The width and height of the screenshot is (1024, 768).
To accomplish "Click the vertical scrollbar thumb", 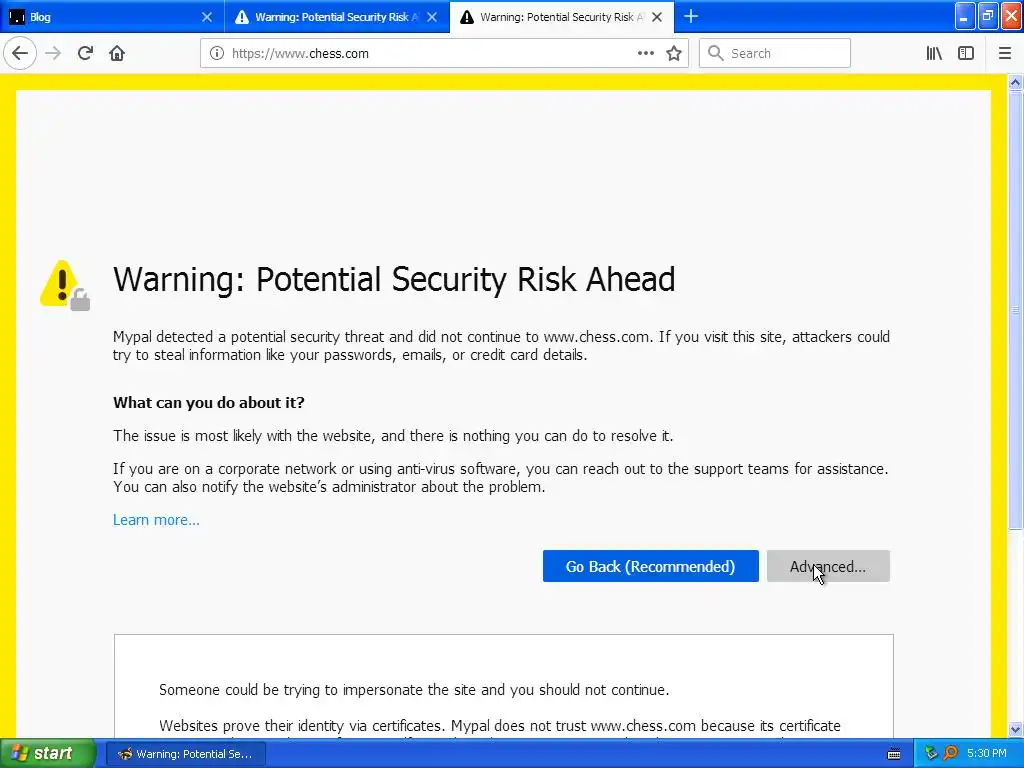I will tap(1015, 310).
